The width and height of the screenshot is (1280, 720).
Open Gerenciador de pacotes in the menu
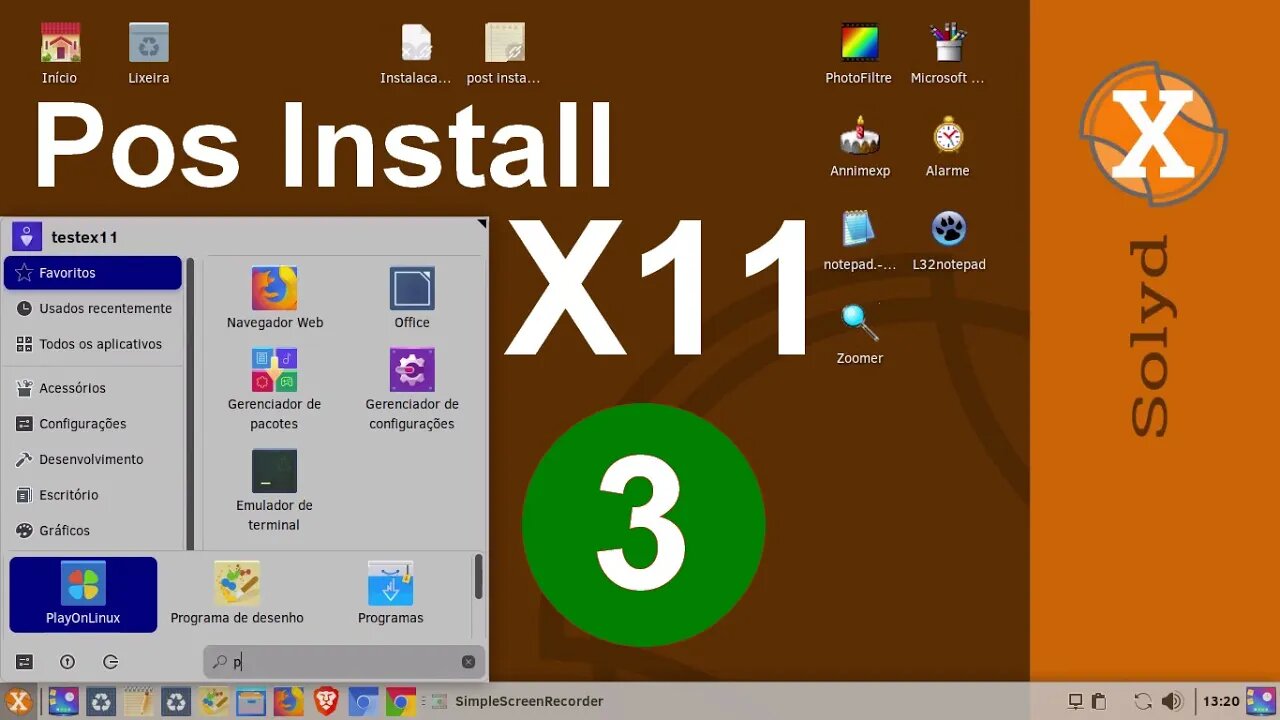pyautogui.click(x=274, y=389)
